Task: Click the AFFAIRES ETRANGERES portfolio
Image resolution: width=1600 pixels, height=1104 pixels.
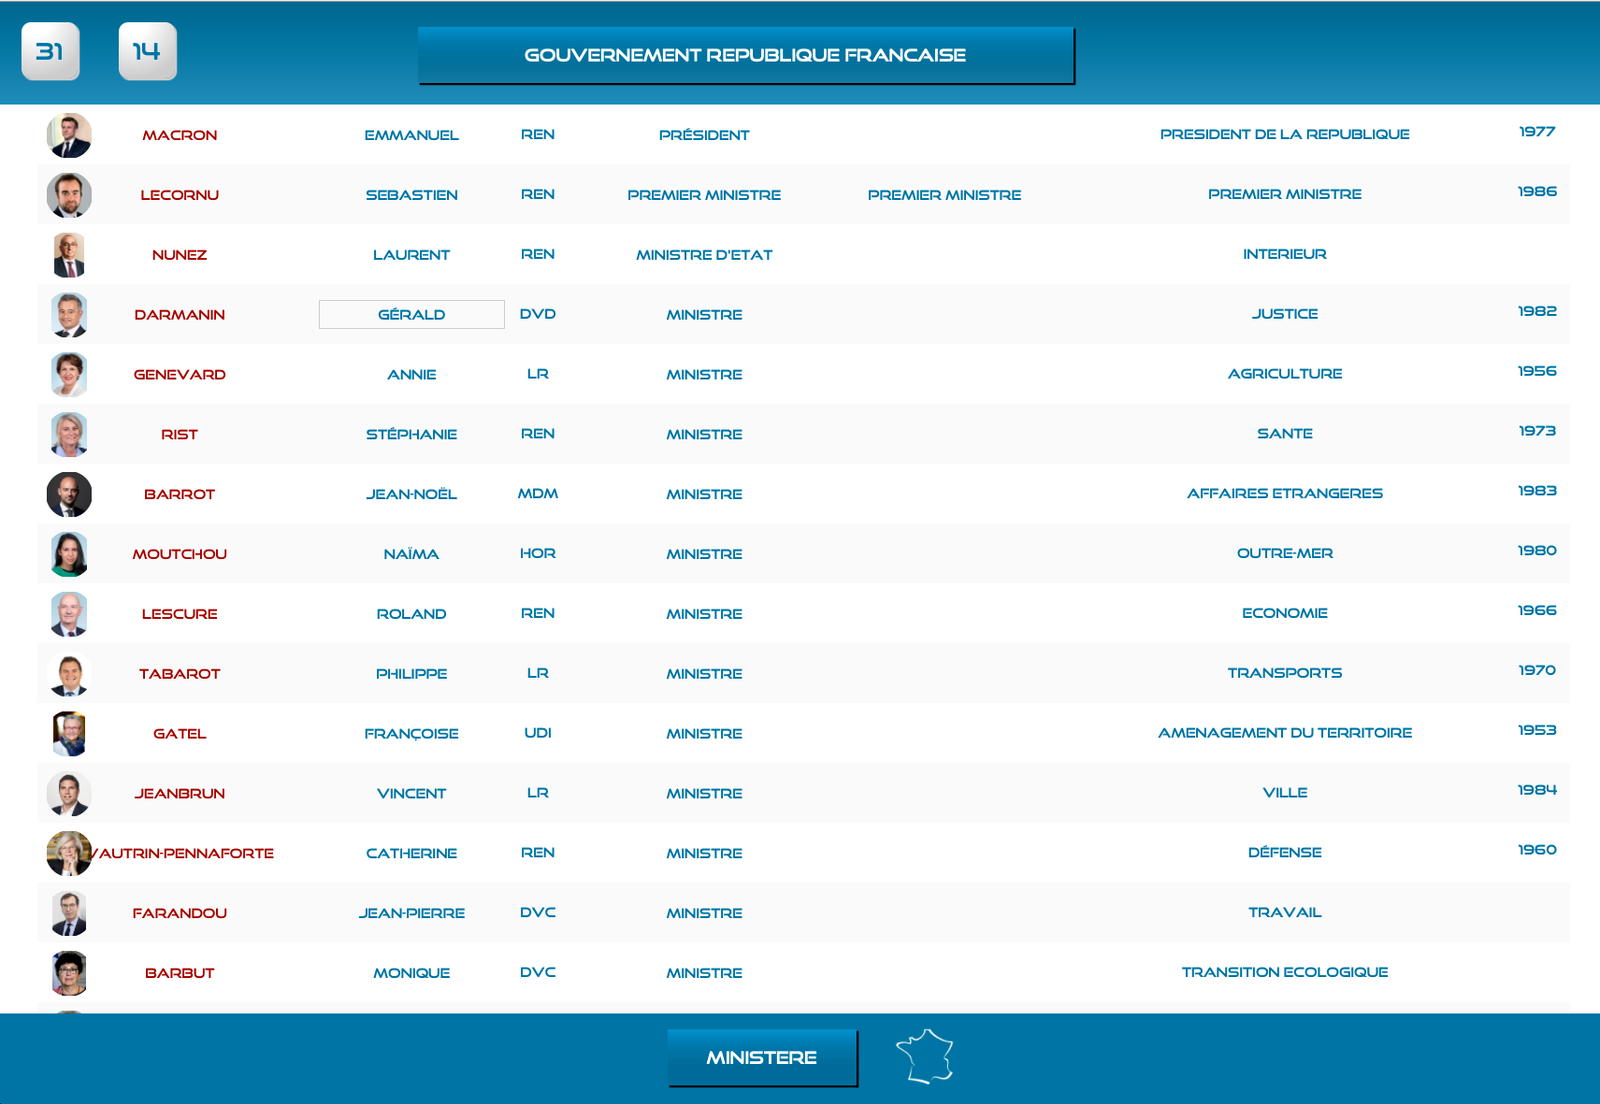Action: (1284, 493)
